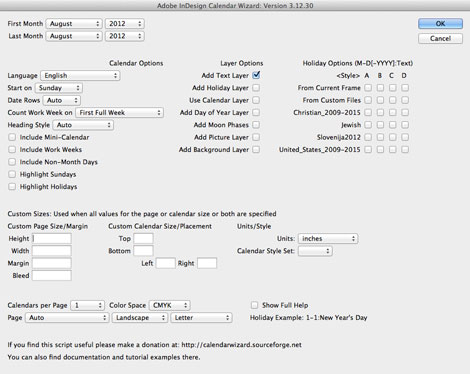Image resolution: width=470 pixels, height=374 pixels.
Task: Check United_States_2009-2015 style A checkbox
Action: pyautogui.click(x=368, y=150)
